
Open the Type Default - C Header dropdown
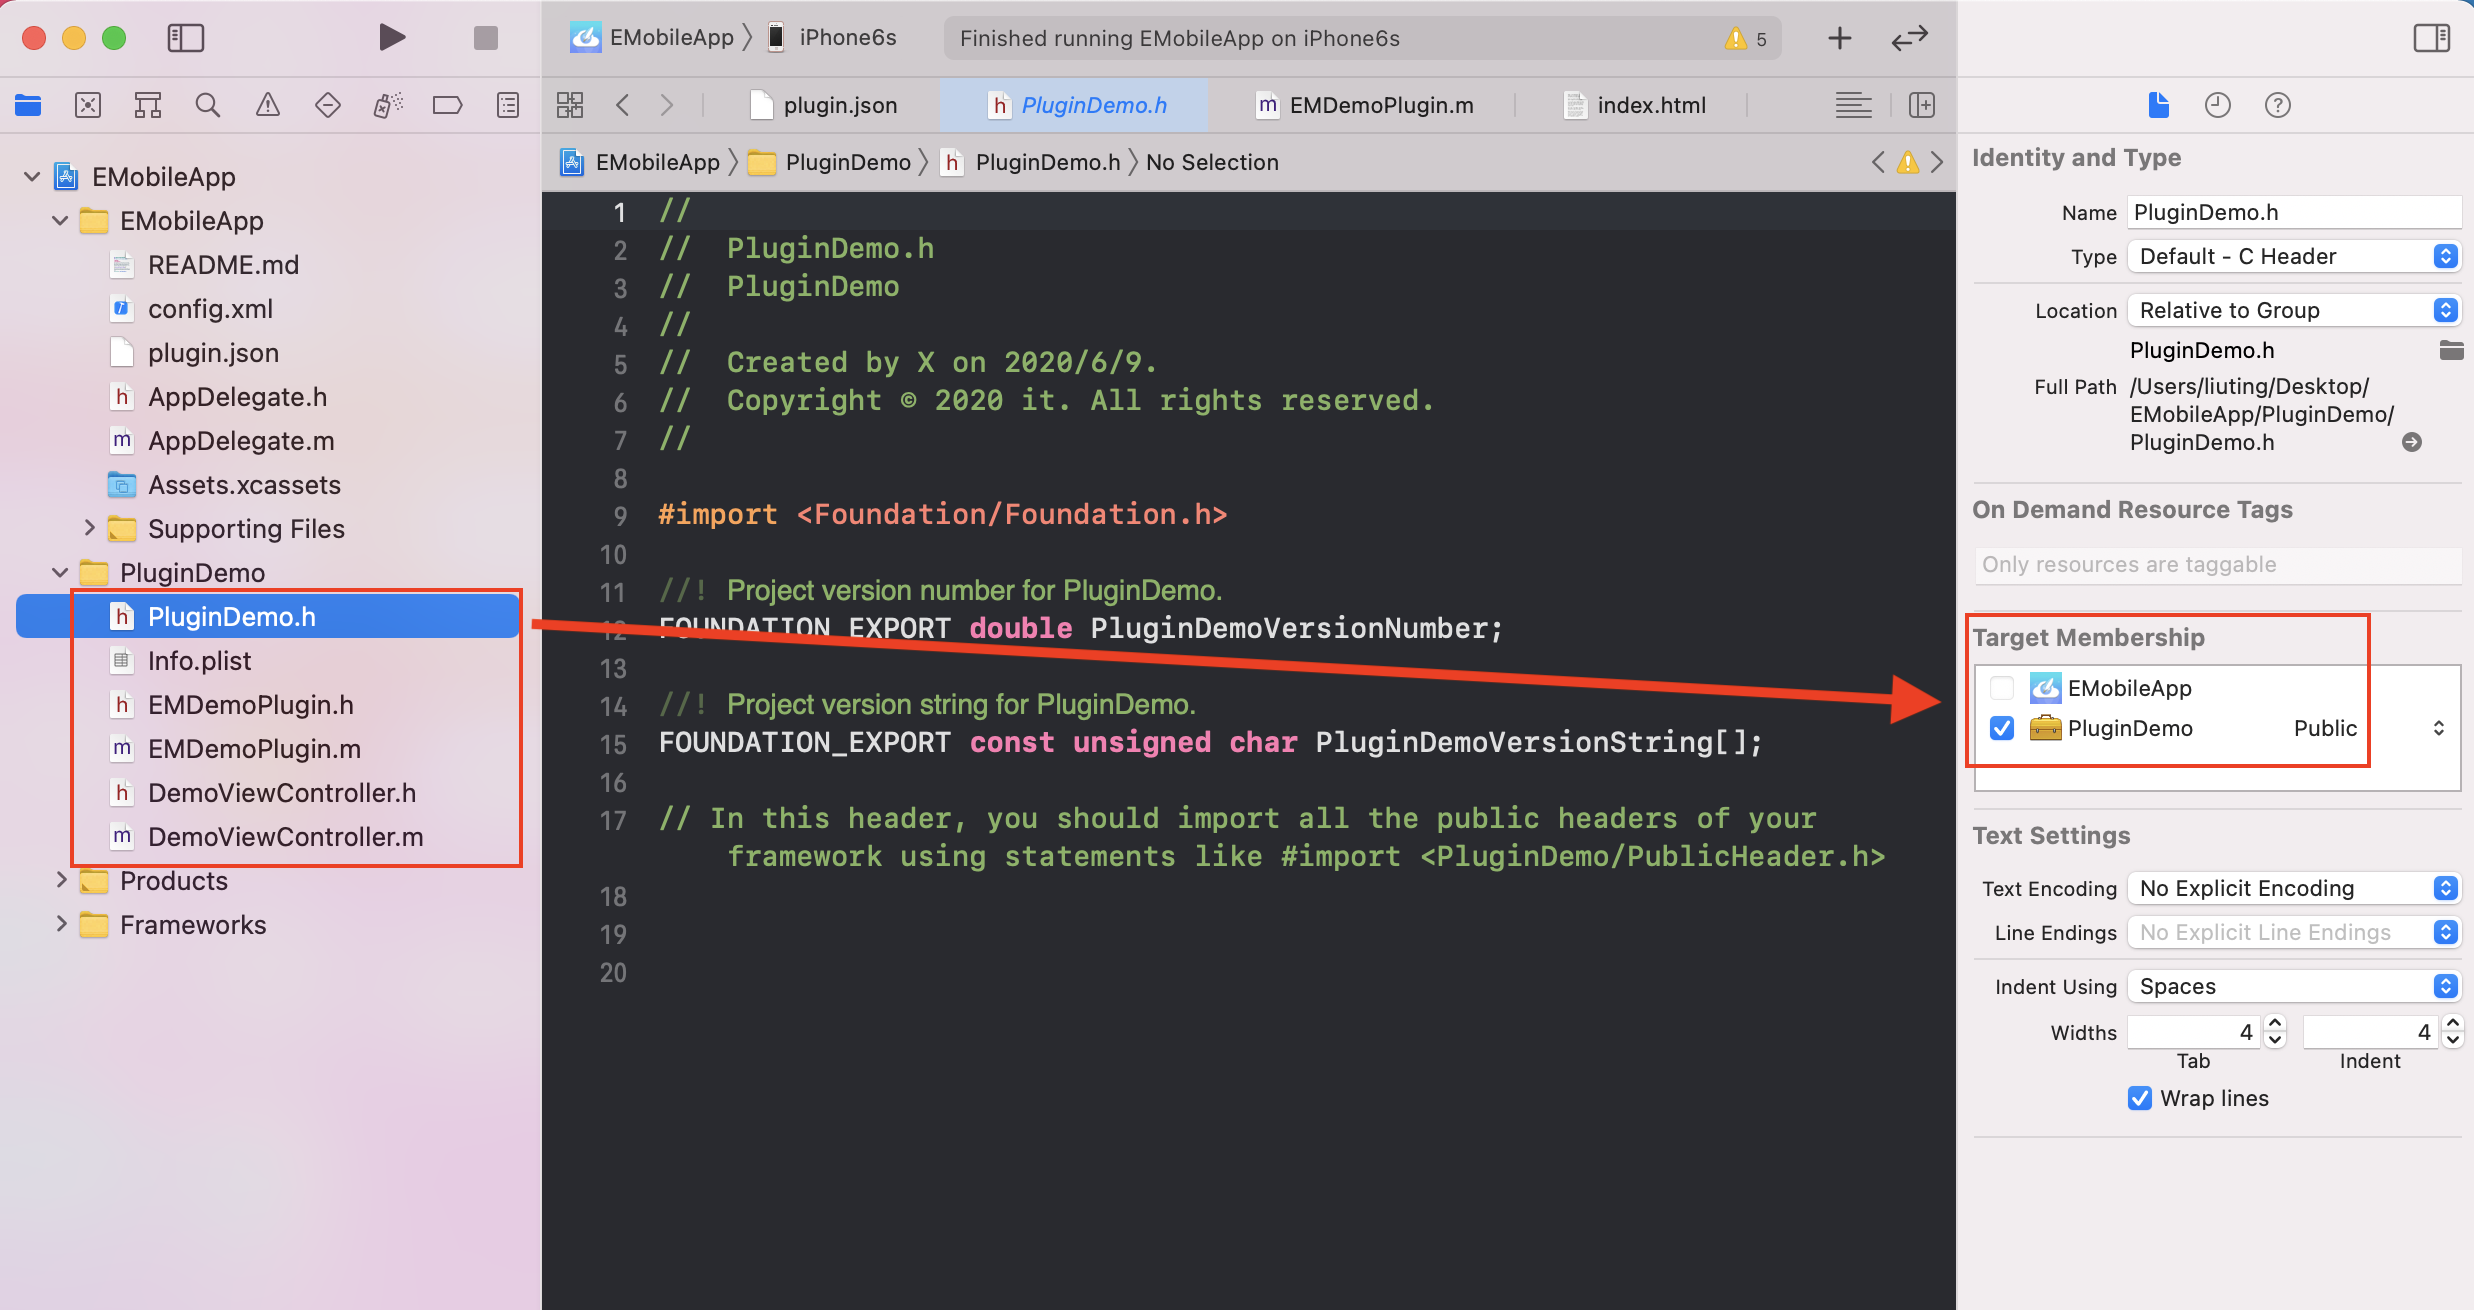click(2294, 256)
